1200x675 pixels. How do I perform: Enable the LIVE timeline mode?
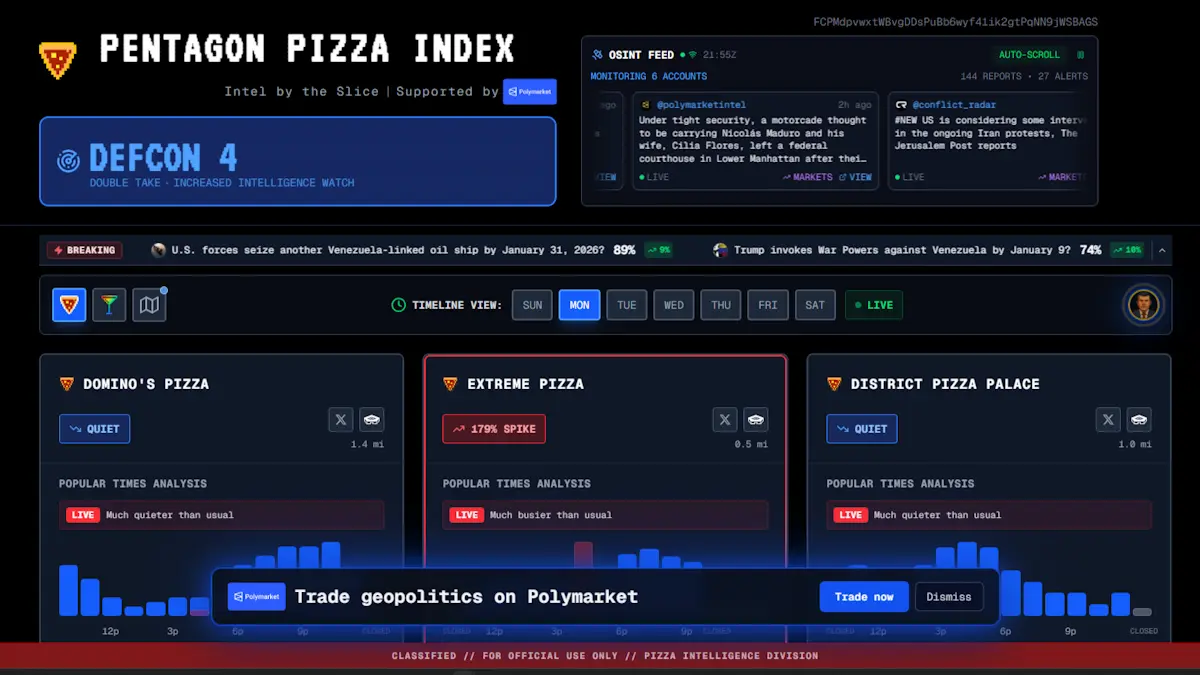873,305
